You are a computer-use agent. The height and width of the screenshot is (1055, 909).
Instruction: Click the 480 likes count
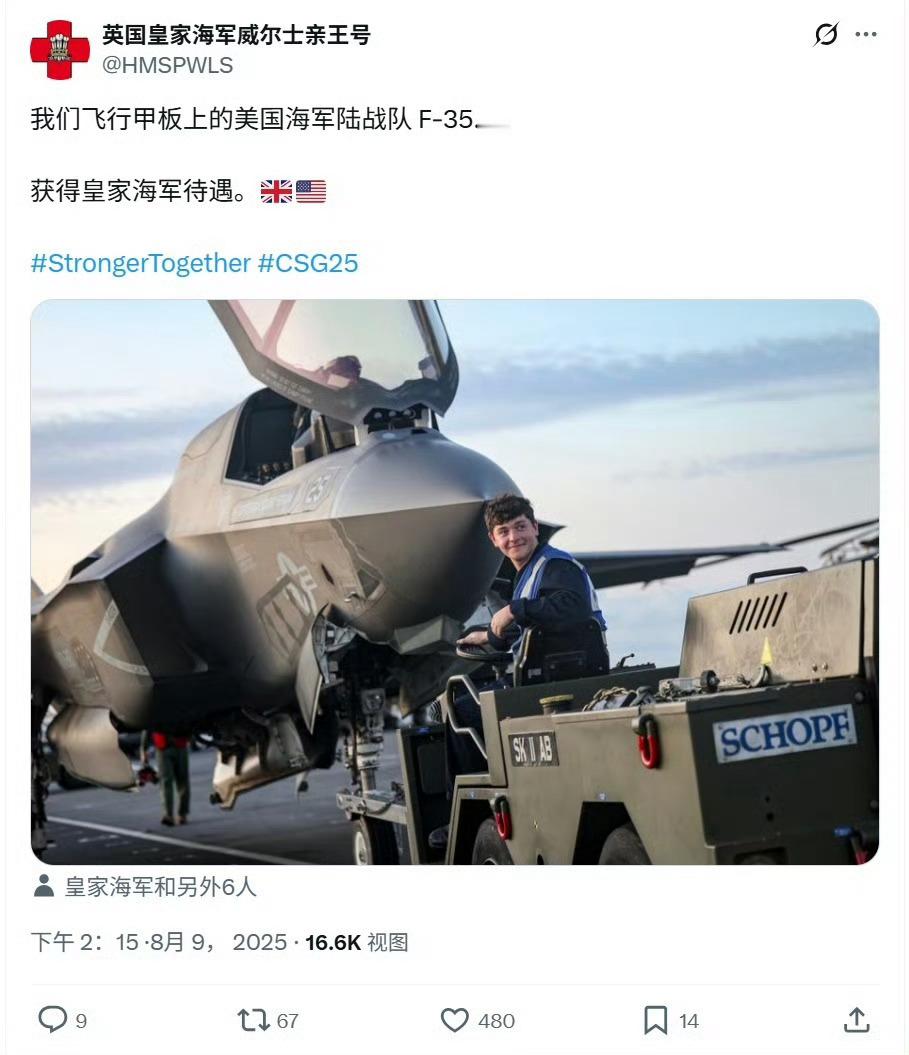pyautogui.click(x=497, y=1021)
